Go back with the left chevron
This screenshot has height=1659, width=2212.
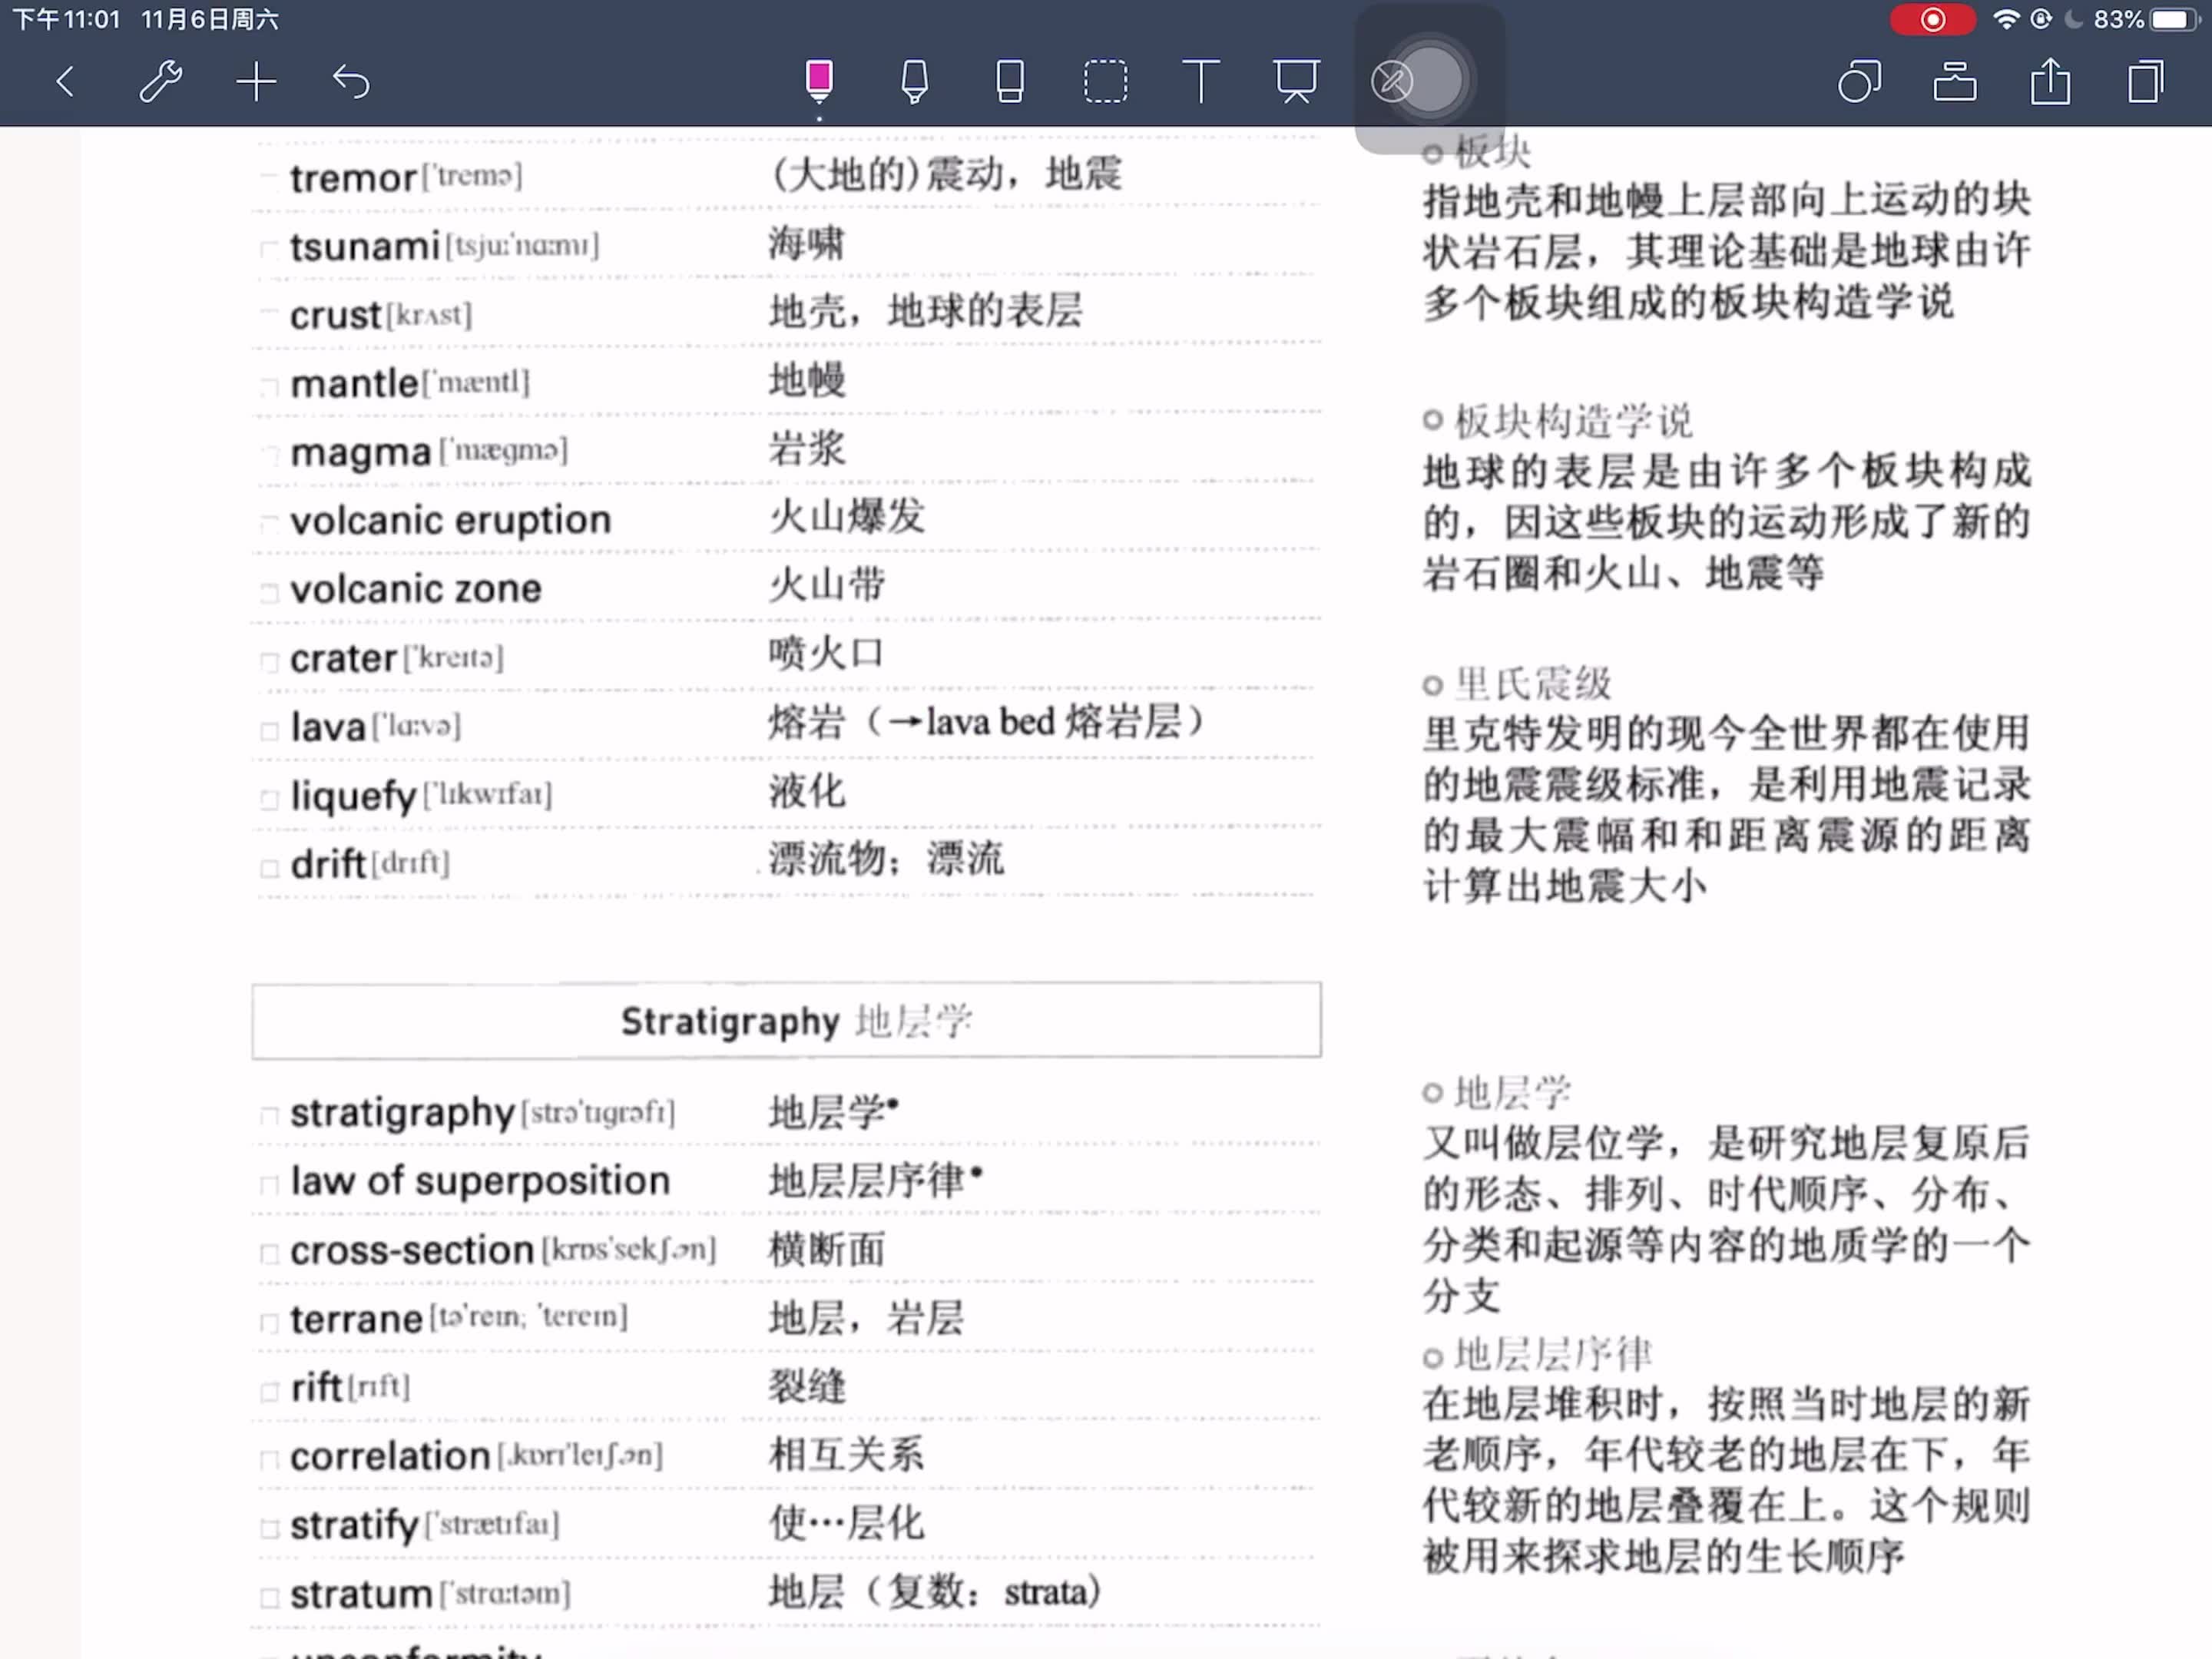[65, 81]
